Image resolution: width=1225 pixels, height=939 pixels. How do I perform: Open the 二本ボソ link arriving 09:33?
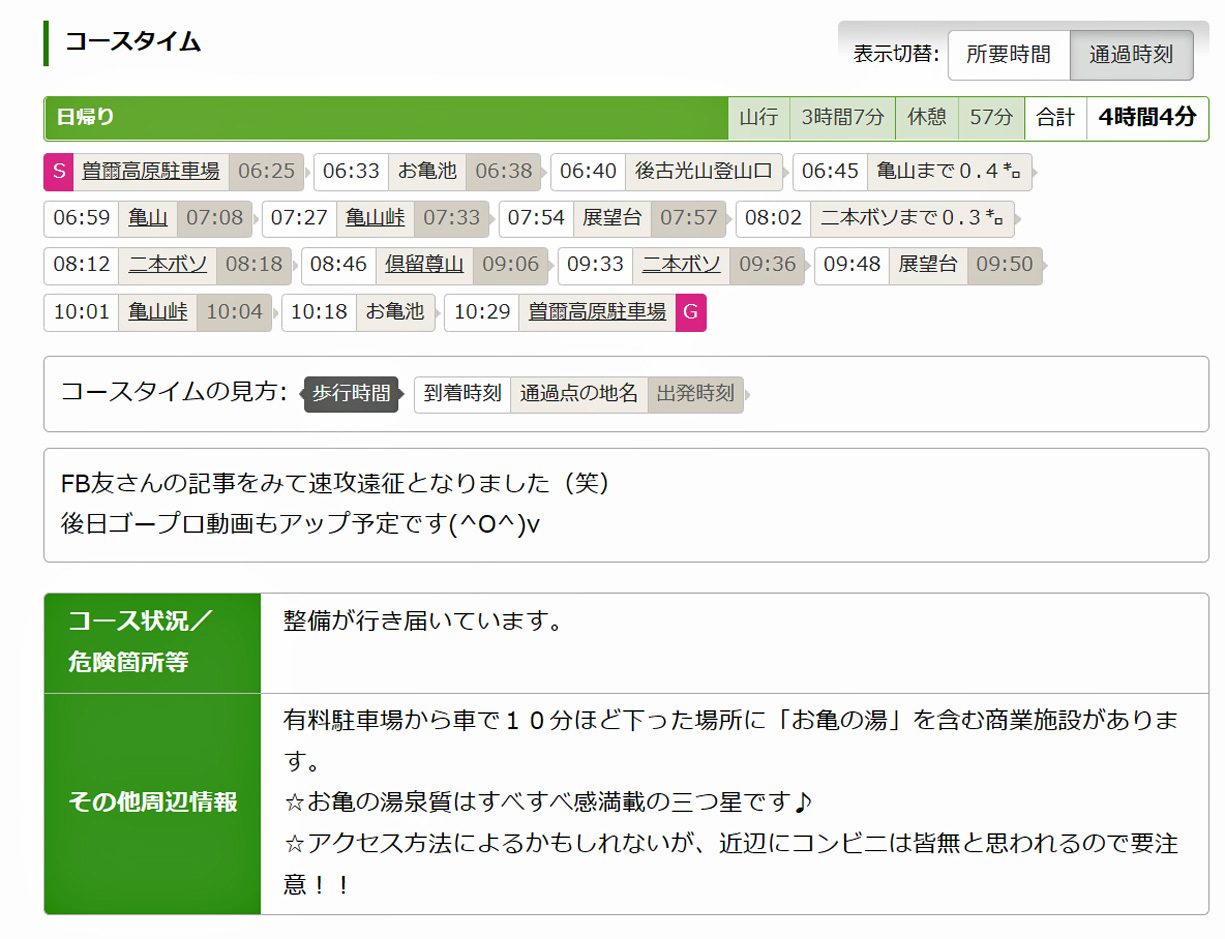[681, 265]
